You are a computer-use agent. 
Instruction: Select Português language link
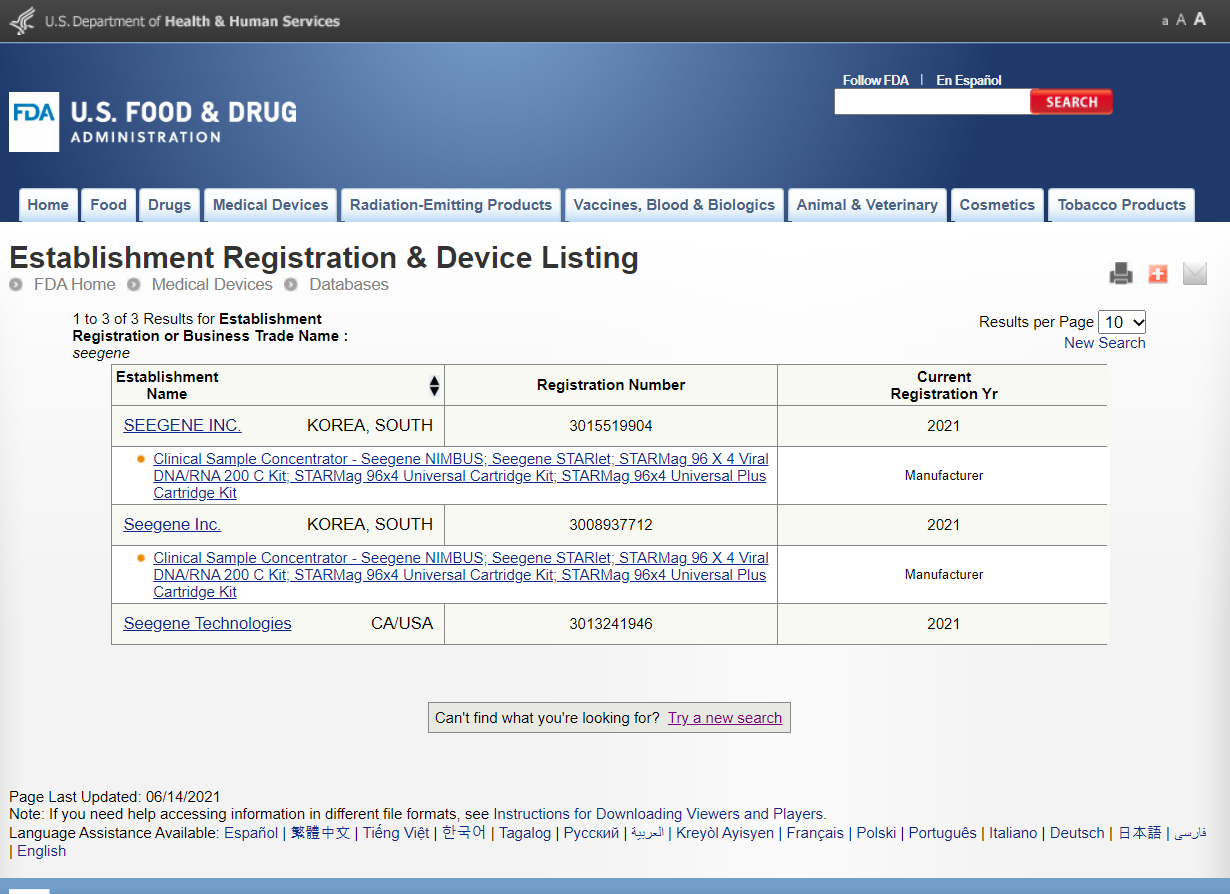click(x=942, y=833)
